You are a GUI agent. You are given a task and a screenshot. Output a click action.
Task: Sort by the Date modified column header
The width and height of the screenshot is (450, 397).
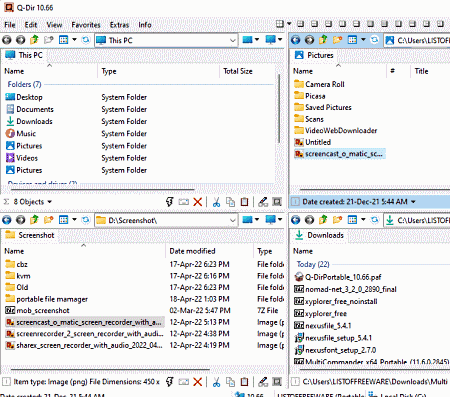pyautogui.click(x=192, y=251)
